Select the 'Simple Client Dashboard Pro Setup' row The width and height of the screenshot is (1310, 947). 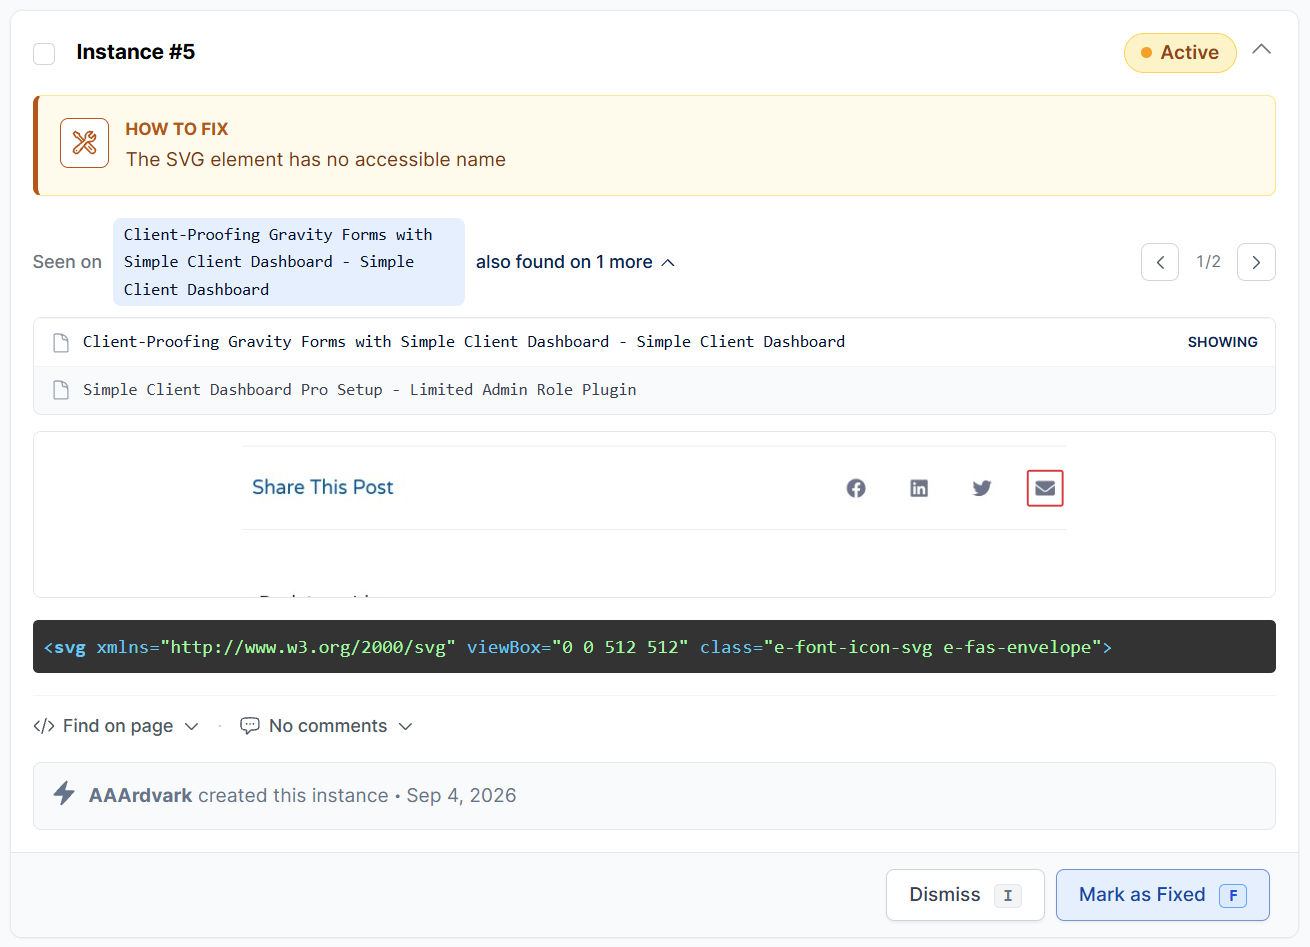654,390
